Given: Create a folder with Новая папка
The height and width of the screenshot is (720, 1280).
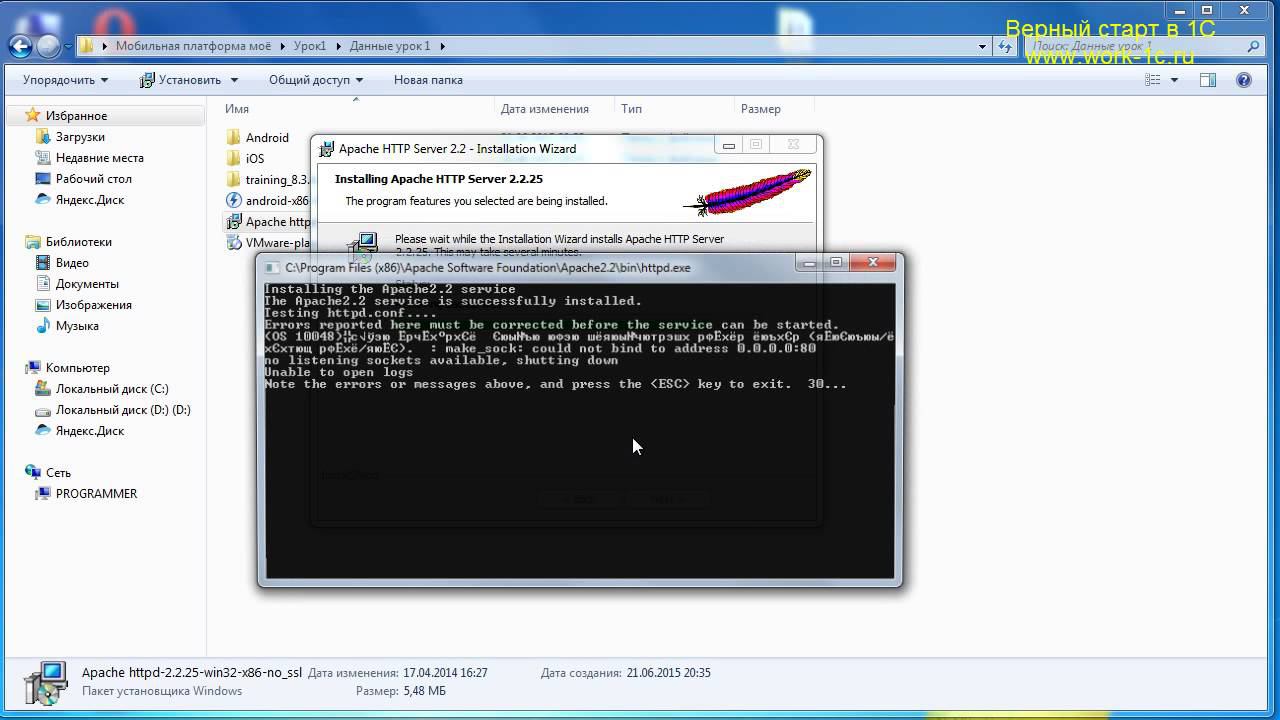Looking at the screenshot, I should click(x=428, y=80).
